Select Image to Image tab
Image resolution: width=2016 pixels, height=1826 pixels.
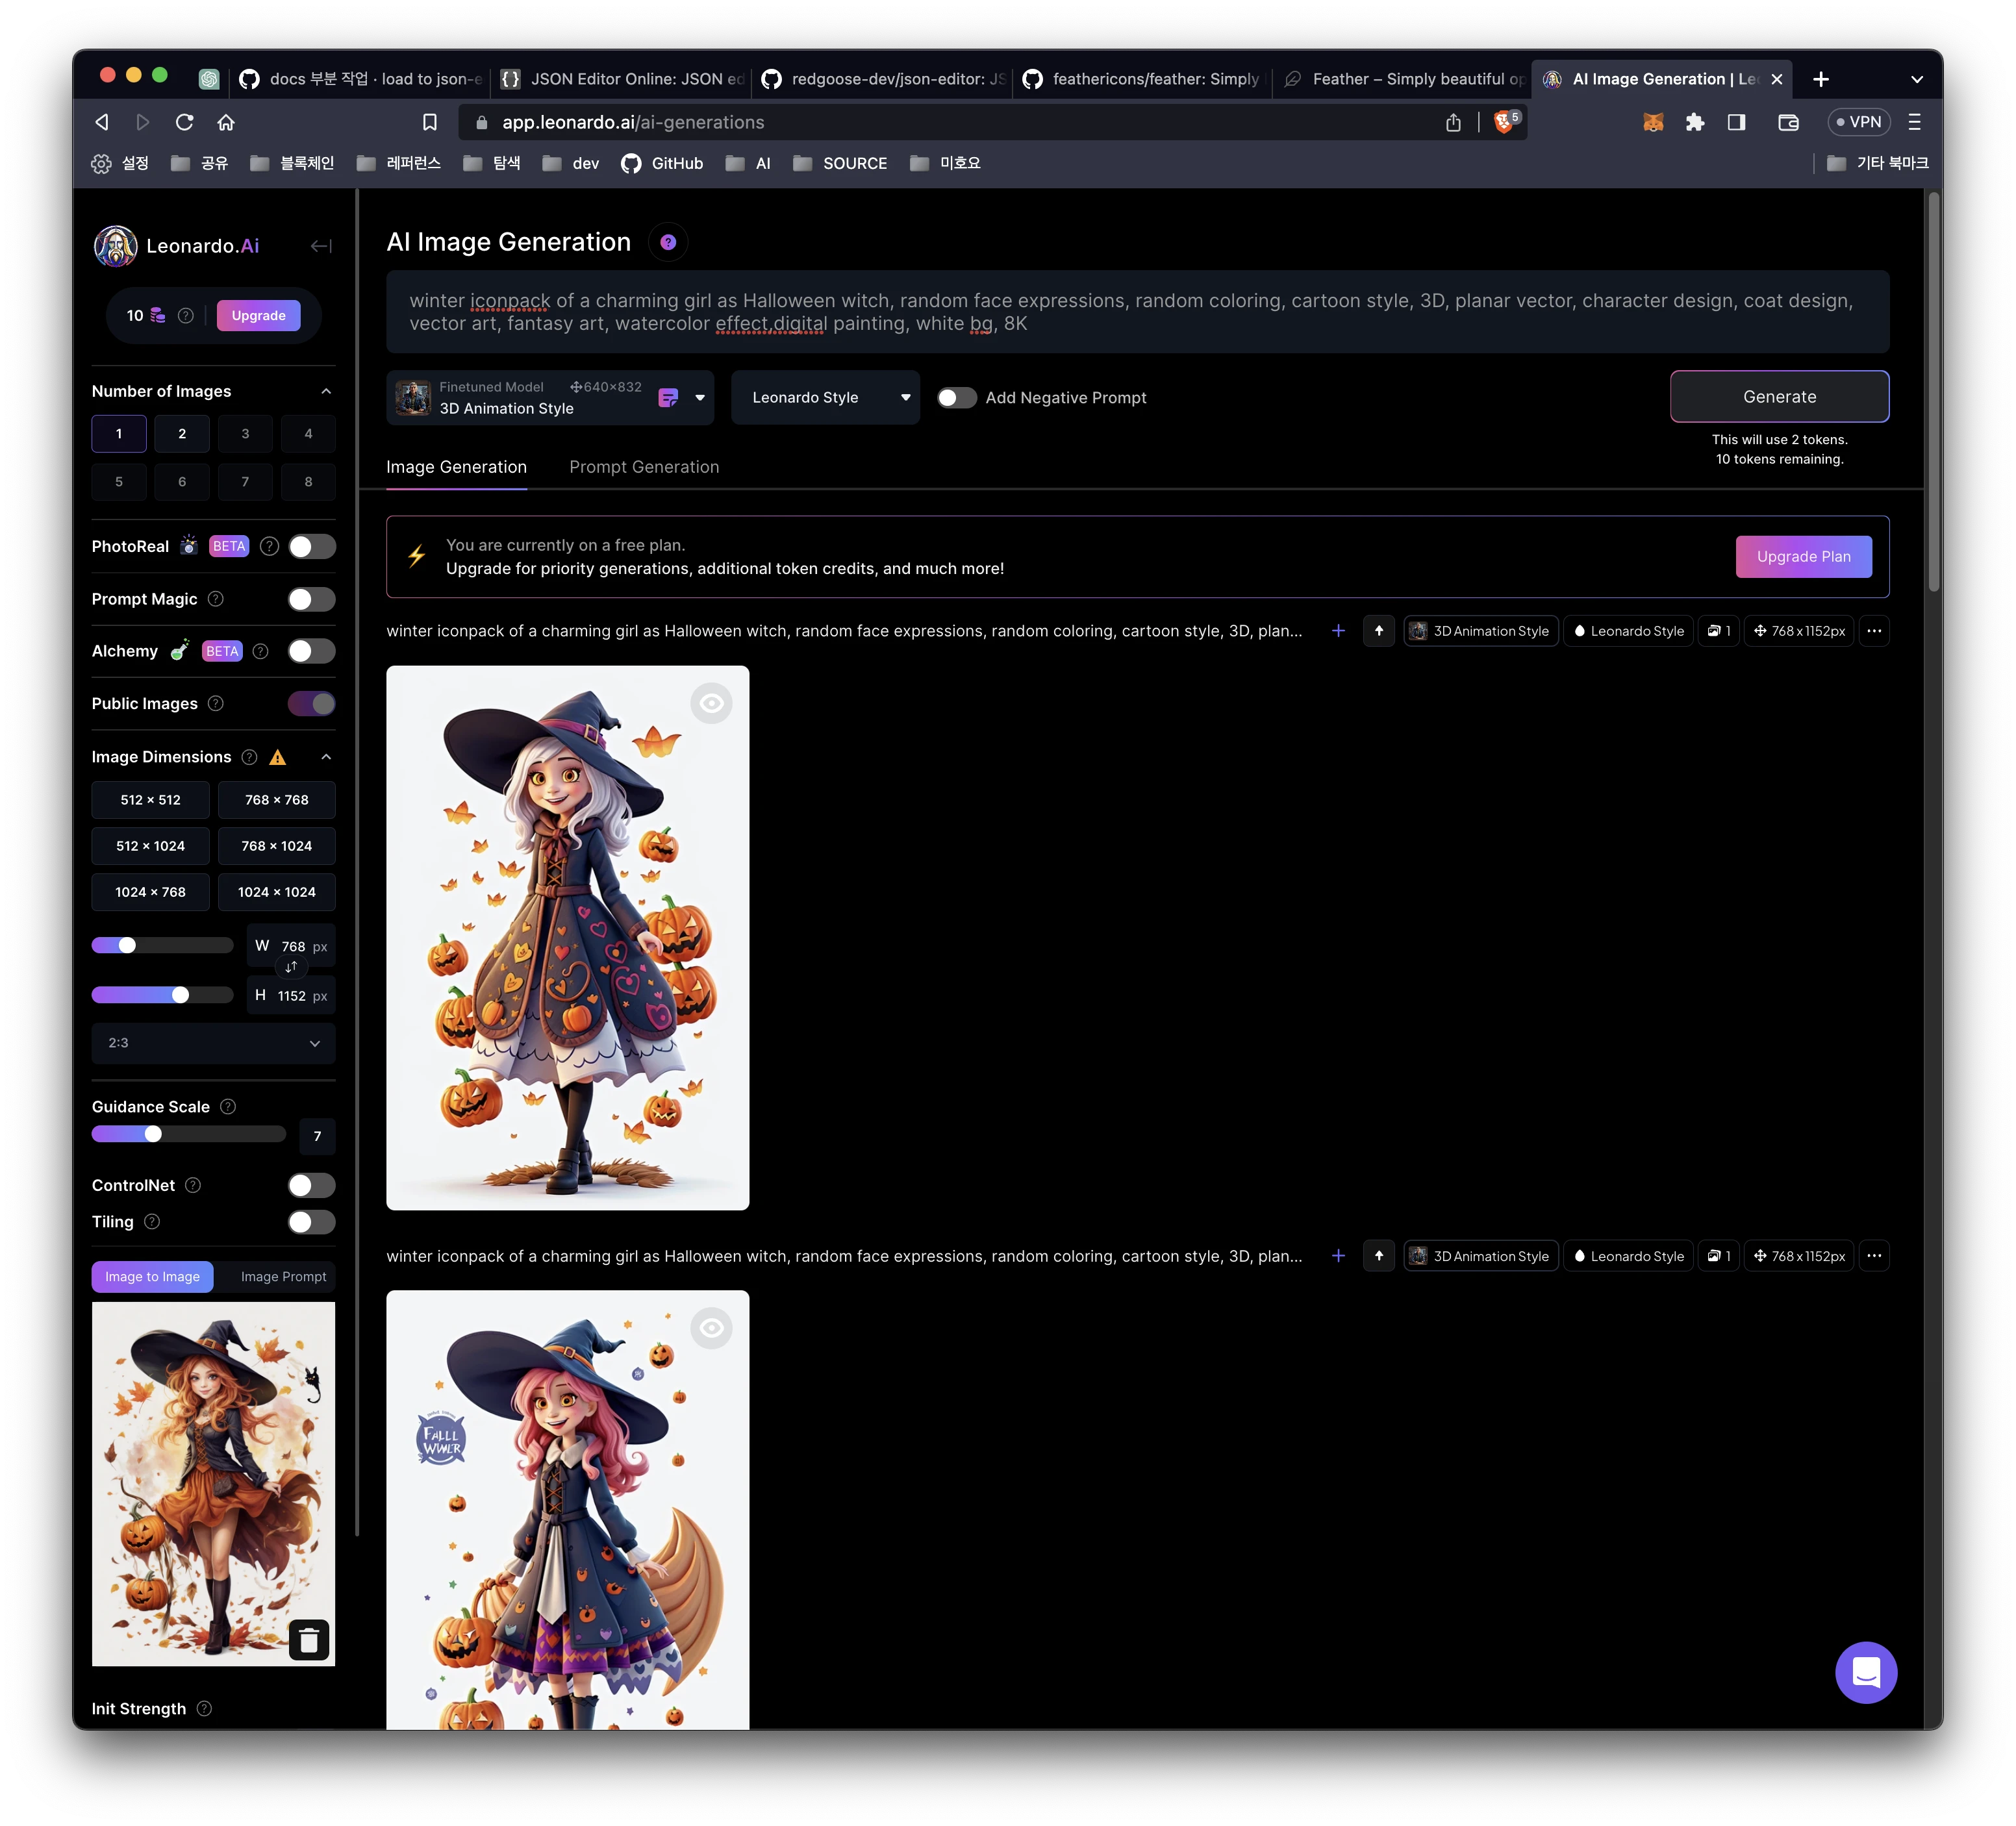[x=152, y=1277]
